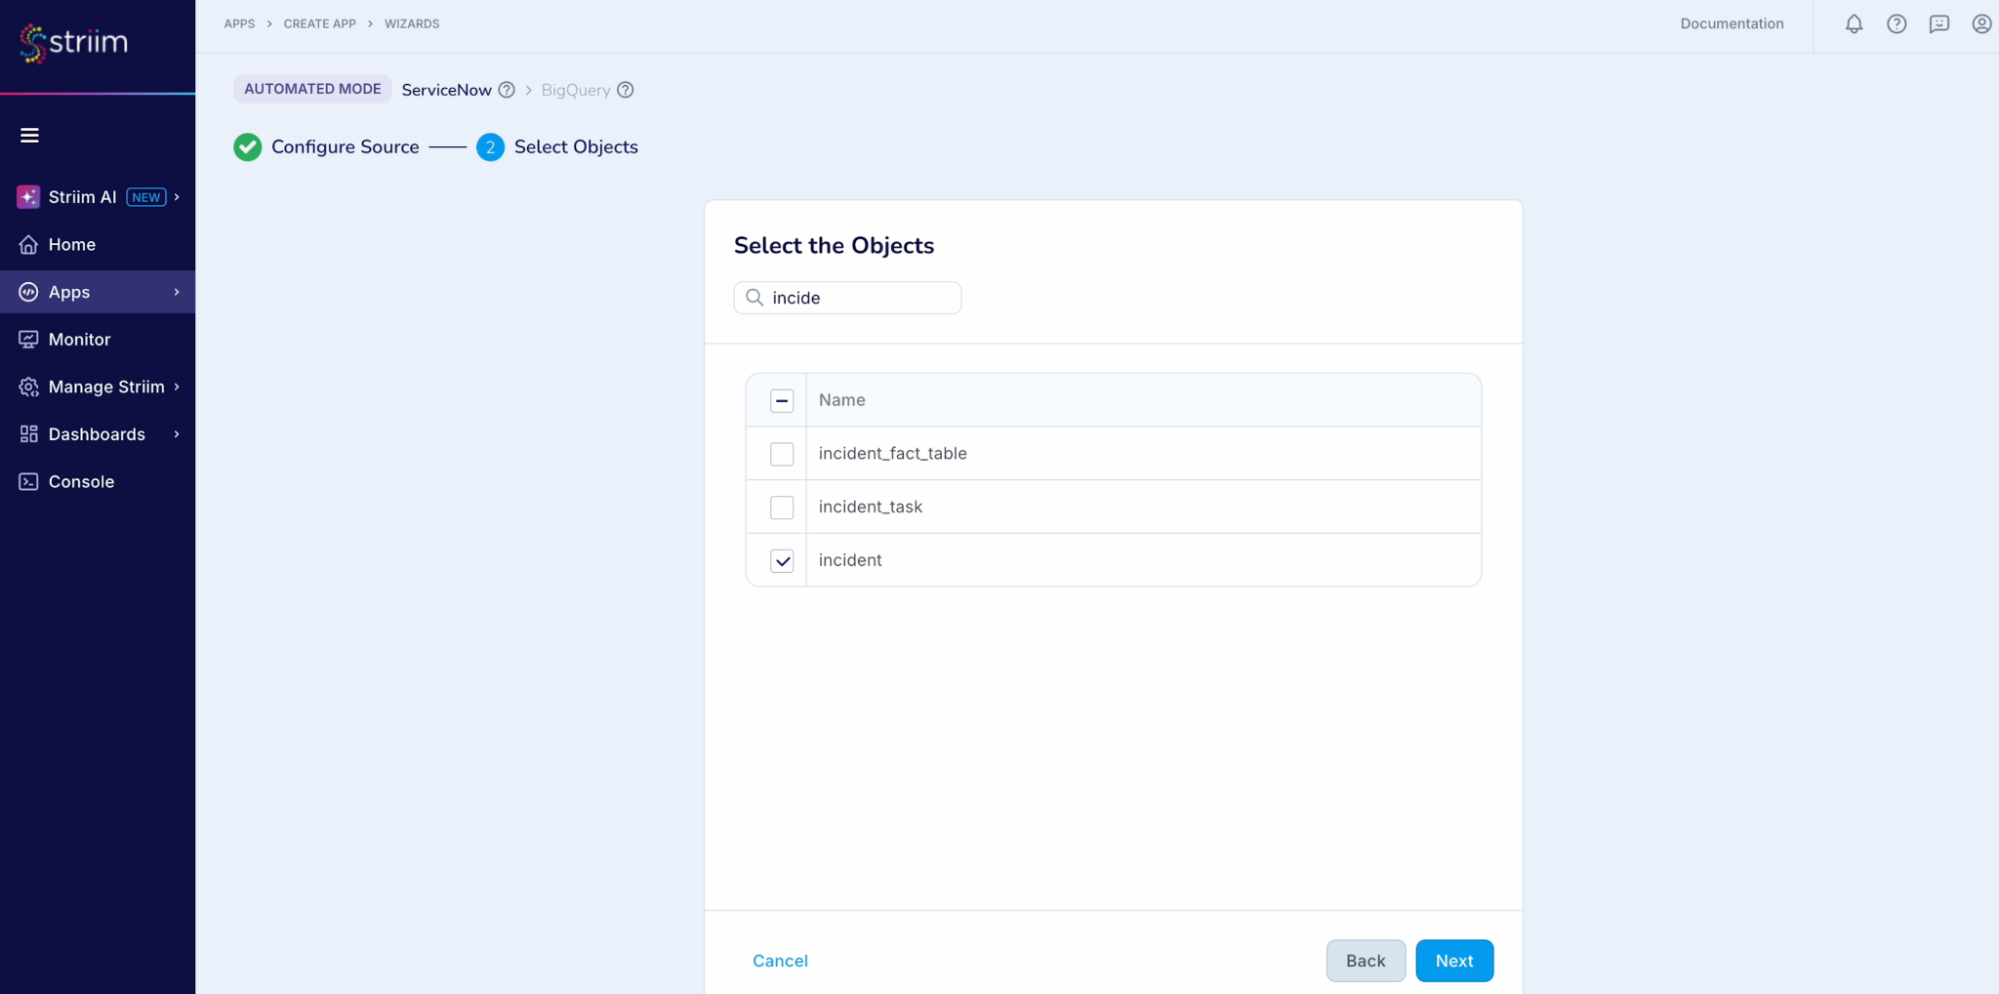Go to WIZARDS breadcrumb
The height and width of the screenshot is (994, 1999).
point(412,24)
